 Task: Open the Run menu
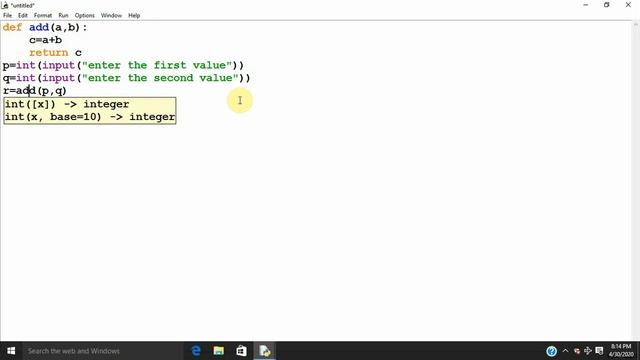tap(63, 16)
